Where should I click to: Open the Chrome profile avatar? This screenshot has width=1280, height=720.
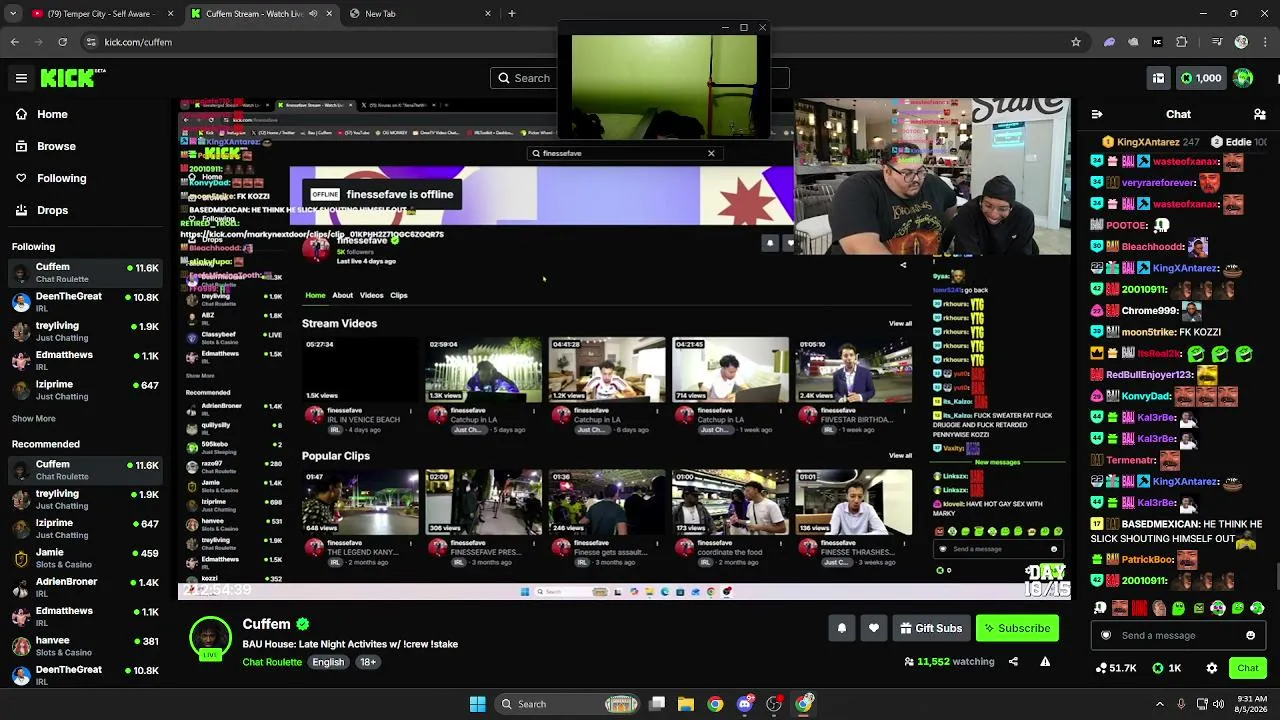tap(1241, 42)
